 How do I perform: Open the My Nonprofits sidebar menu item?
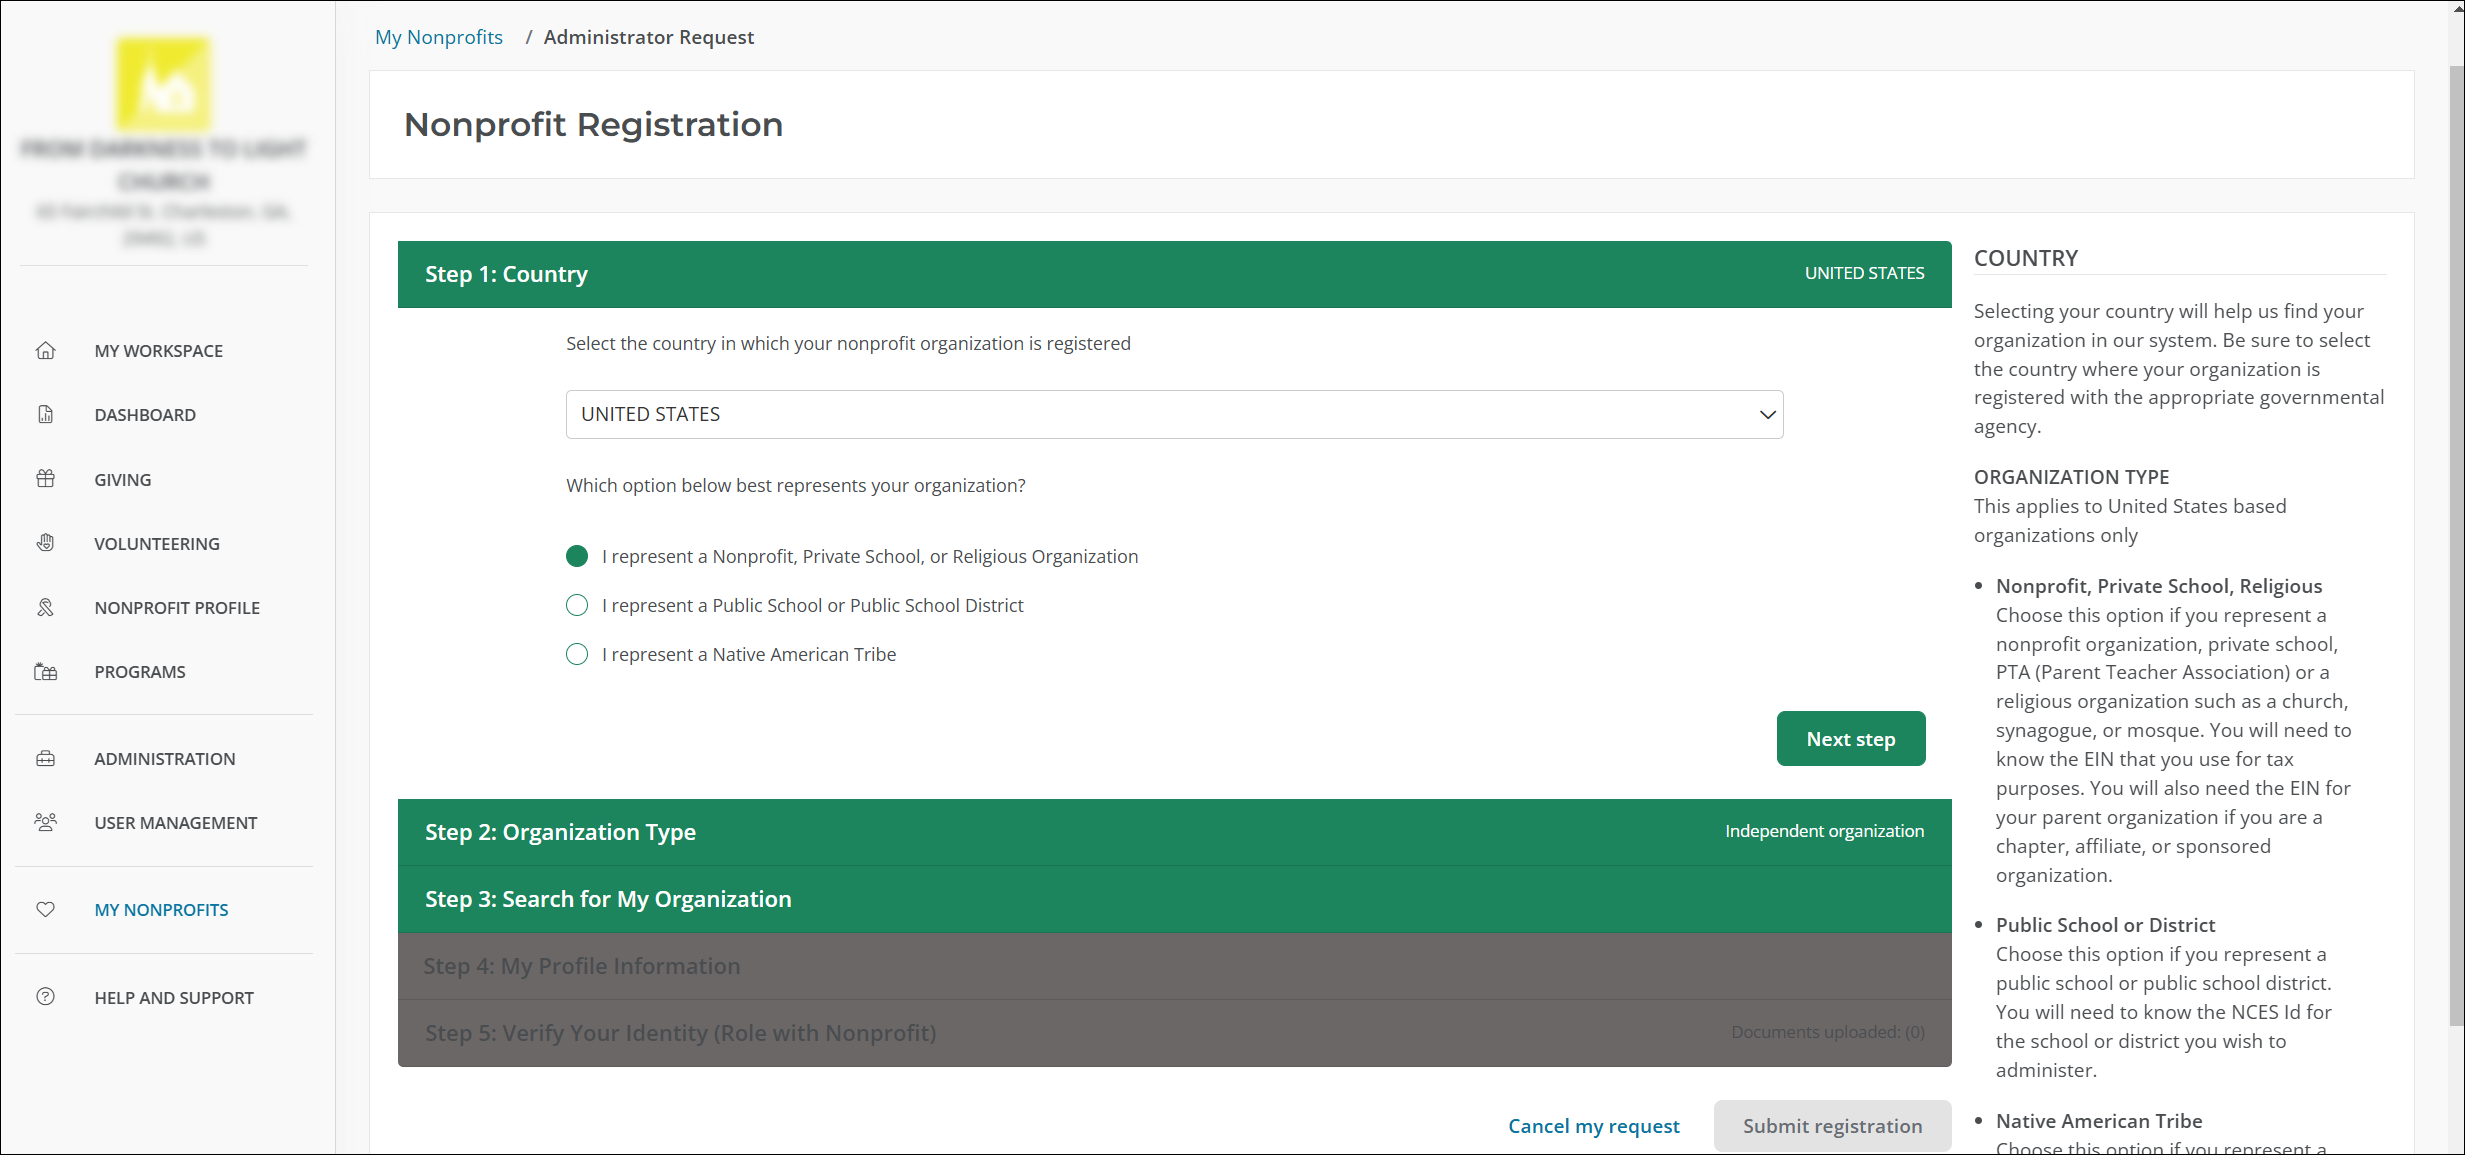(x=161, y=910)
